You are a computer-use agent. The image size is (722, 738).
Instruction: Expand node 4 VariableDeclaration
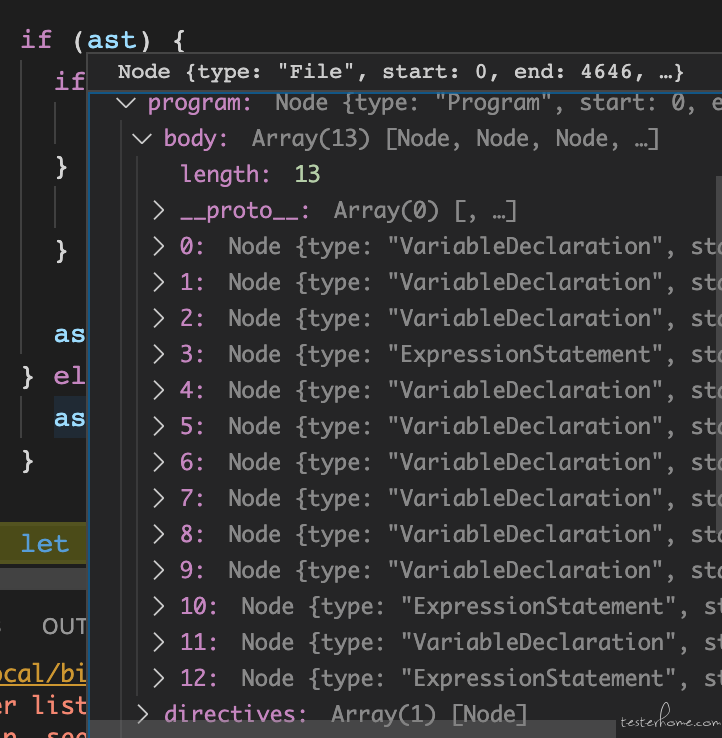click(x=159, y=391)
